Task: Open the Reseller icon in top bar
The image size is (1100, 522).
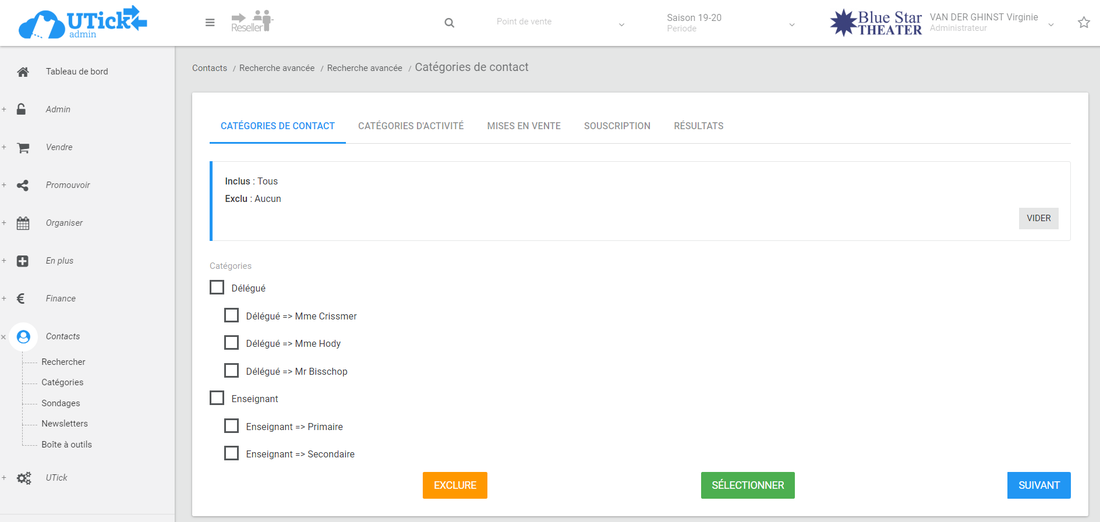Action: [252, 22]
